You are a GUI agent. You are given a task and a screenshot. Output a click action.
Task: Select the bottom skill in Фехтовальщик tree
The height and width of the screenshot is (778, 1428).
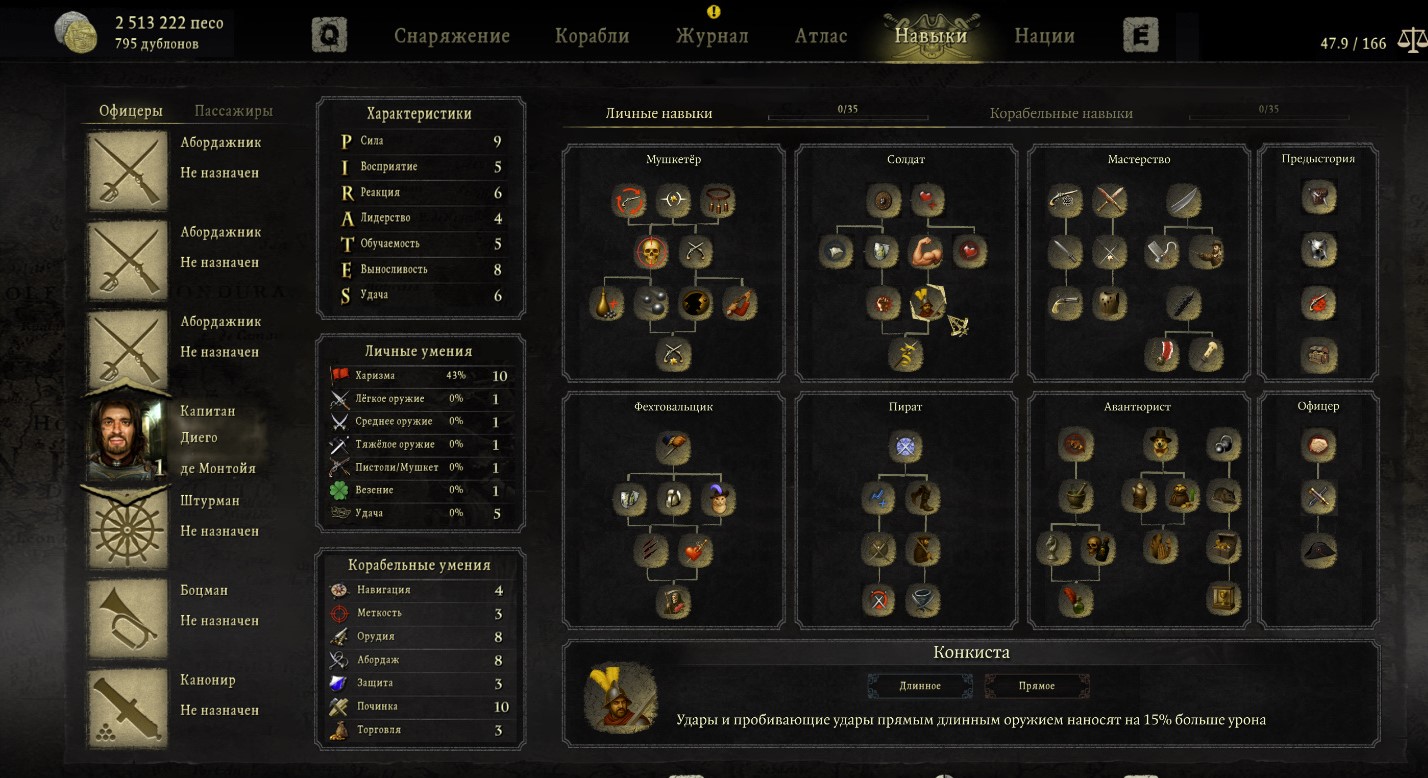click(674, 600)
